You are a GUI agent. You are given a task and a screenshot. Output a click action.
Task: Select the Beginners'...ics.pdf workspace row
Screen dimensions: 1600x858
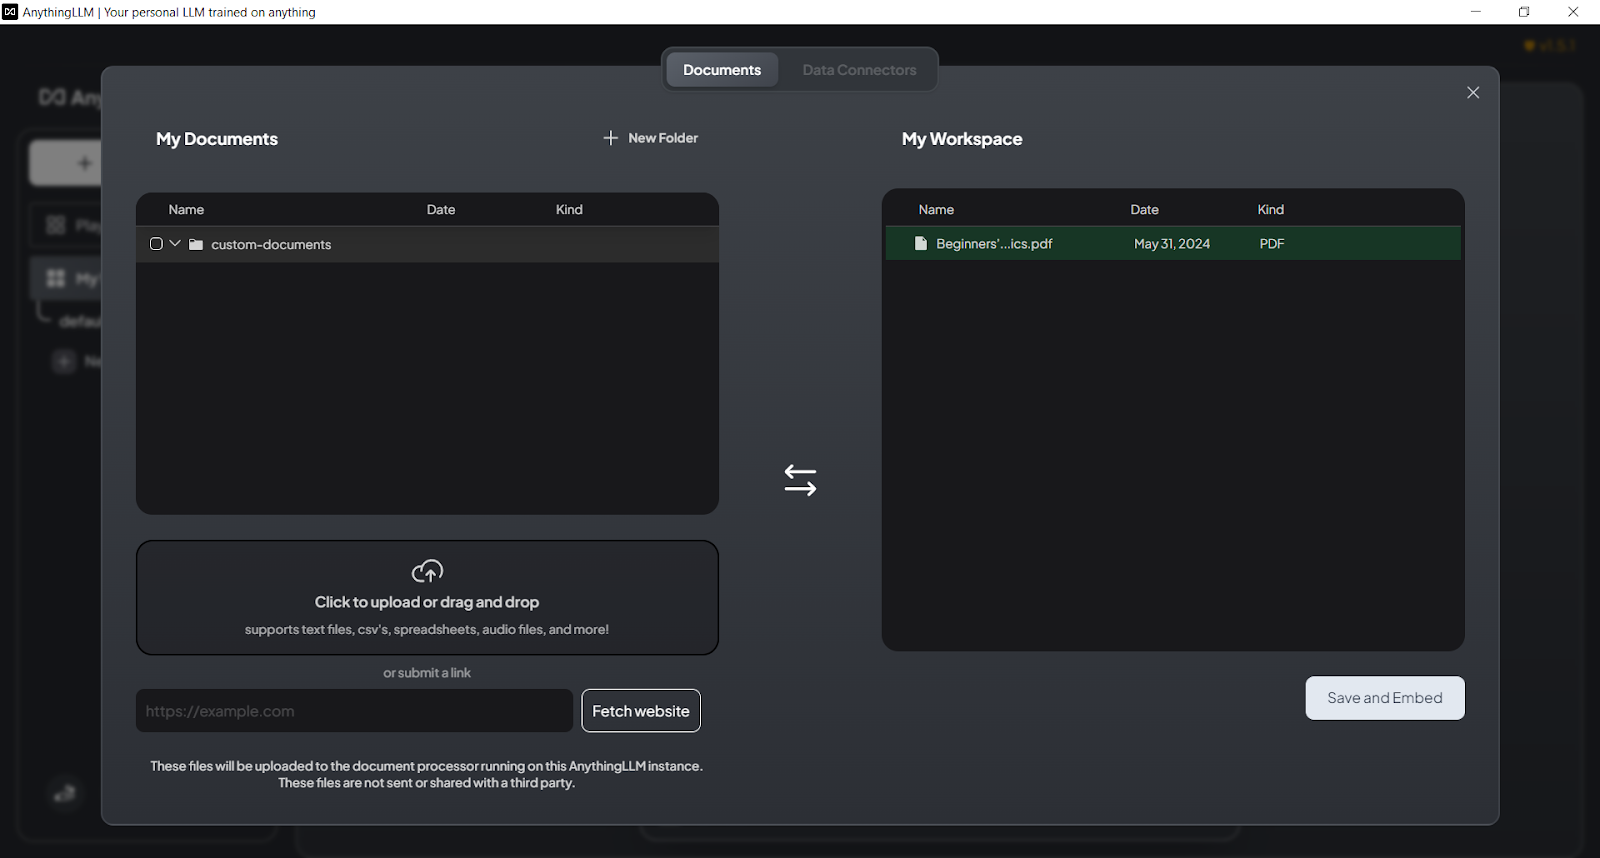point(1172,243)
